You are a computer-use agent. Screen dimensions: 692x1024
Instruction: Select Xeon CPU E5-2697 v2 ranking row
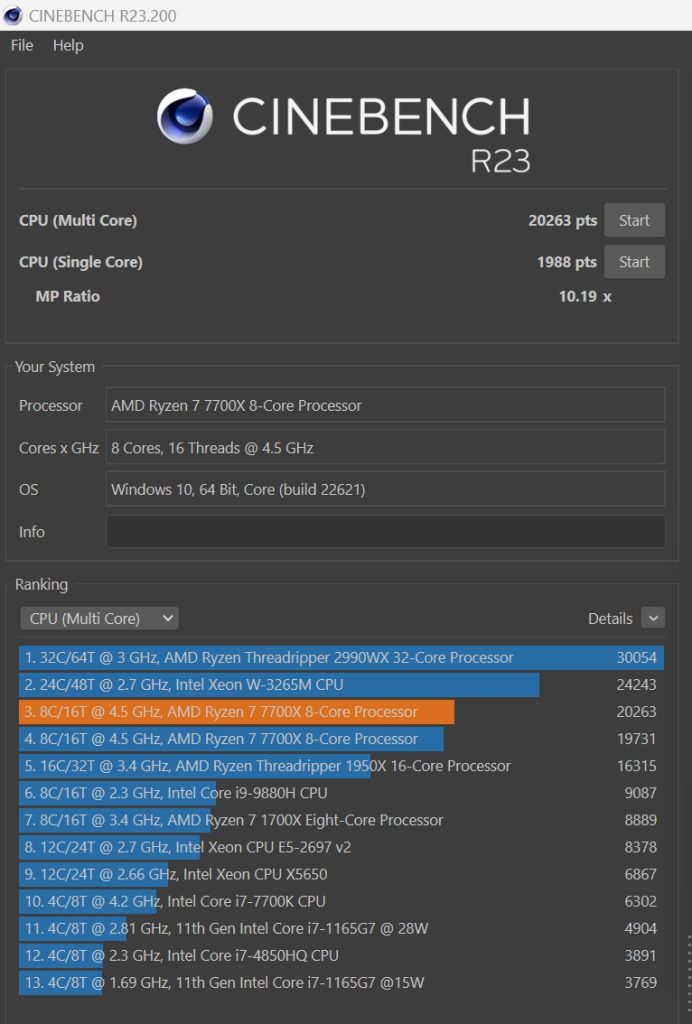(x=341, y=847)
